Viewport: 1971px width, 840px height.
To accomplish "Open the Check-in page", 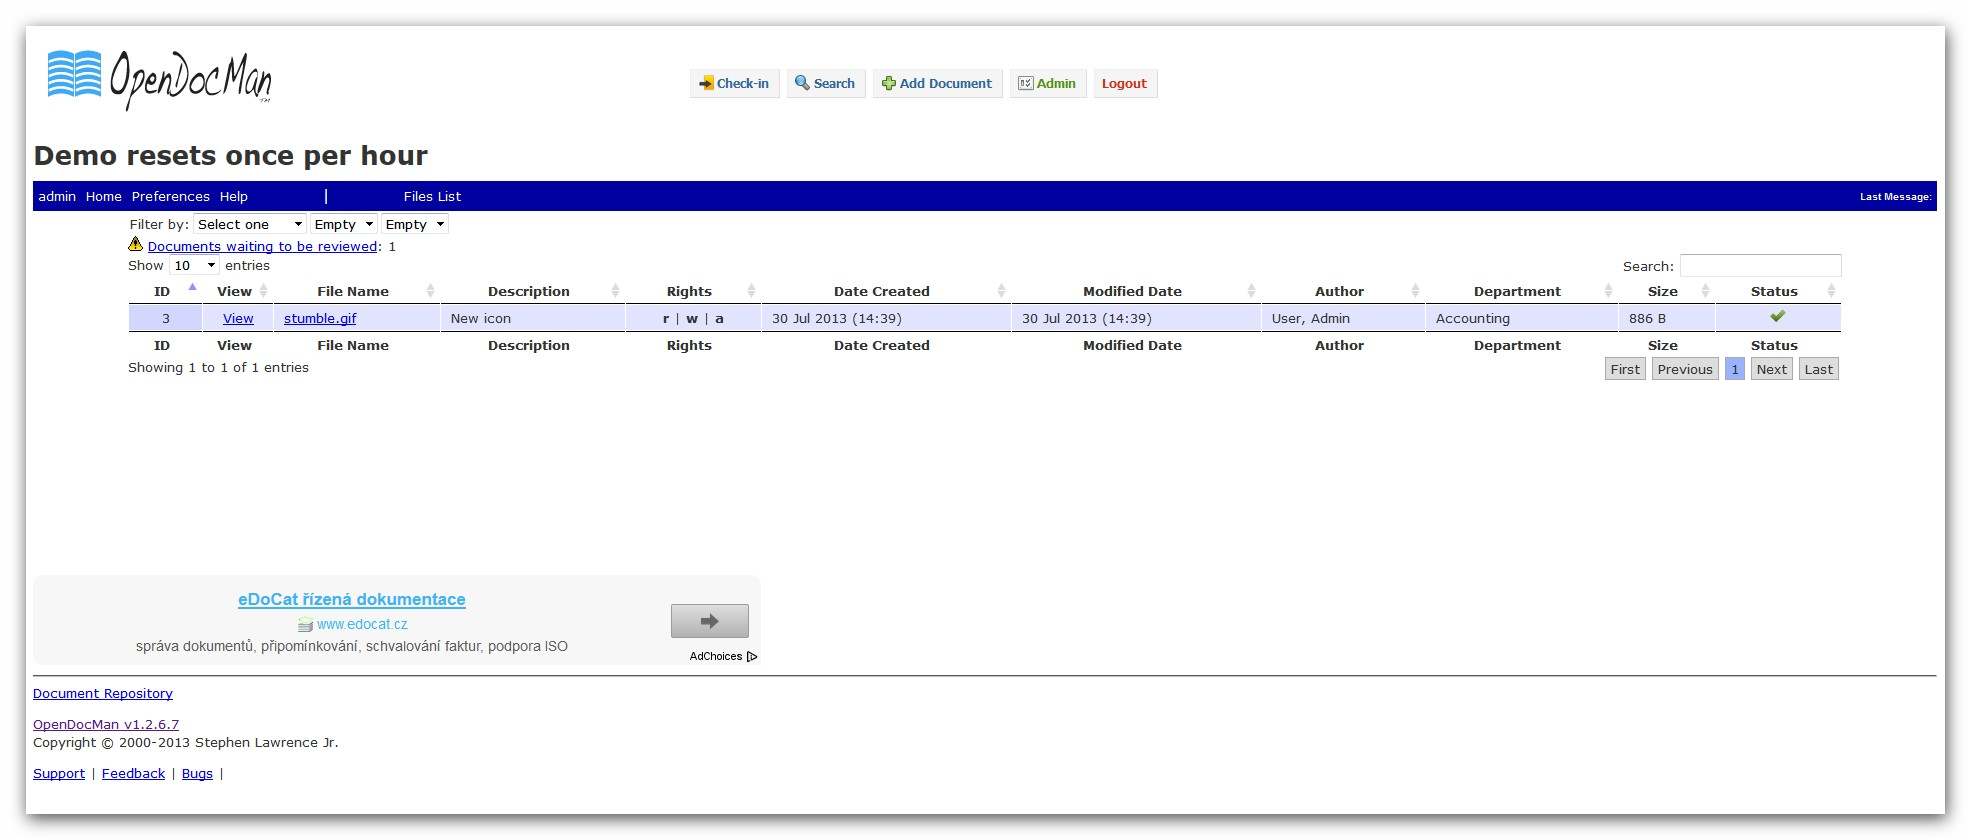I will [734, 83].
